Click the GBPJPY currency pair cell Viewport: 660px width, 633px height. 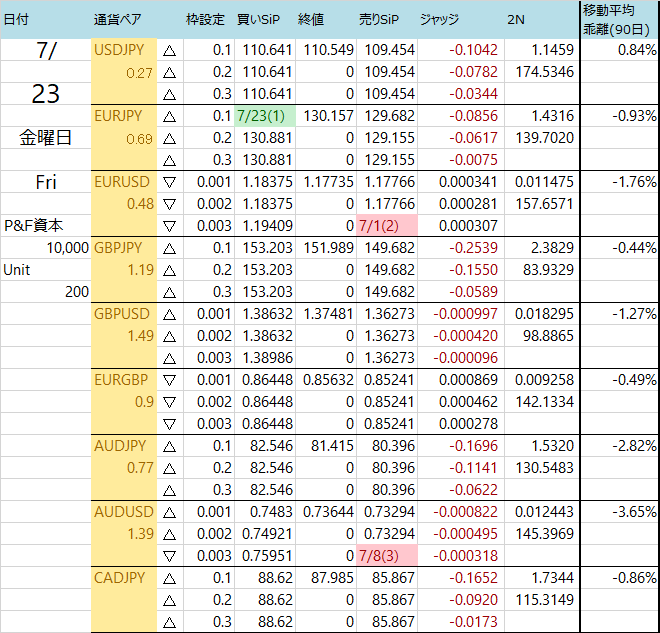[124, 247]
